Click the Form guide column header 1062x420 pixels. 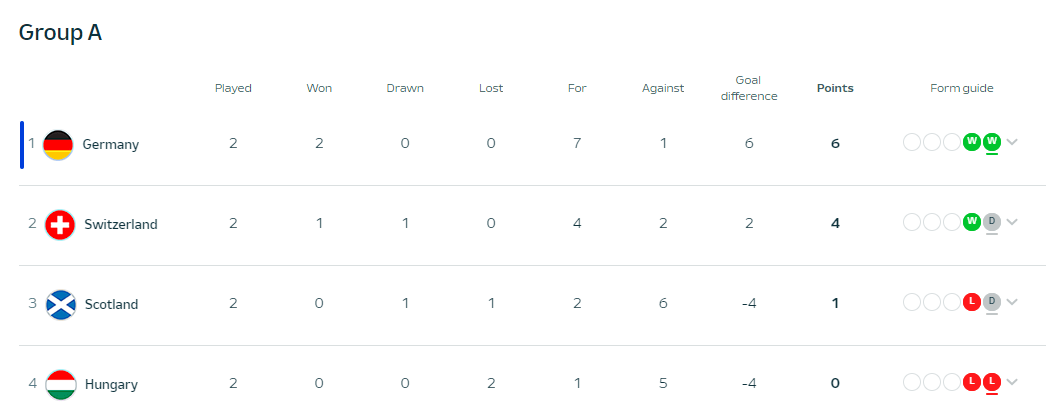pos(961,88)
